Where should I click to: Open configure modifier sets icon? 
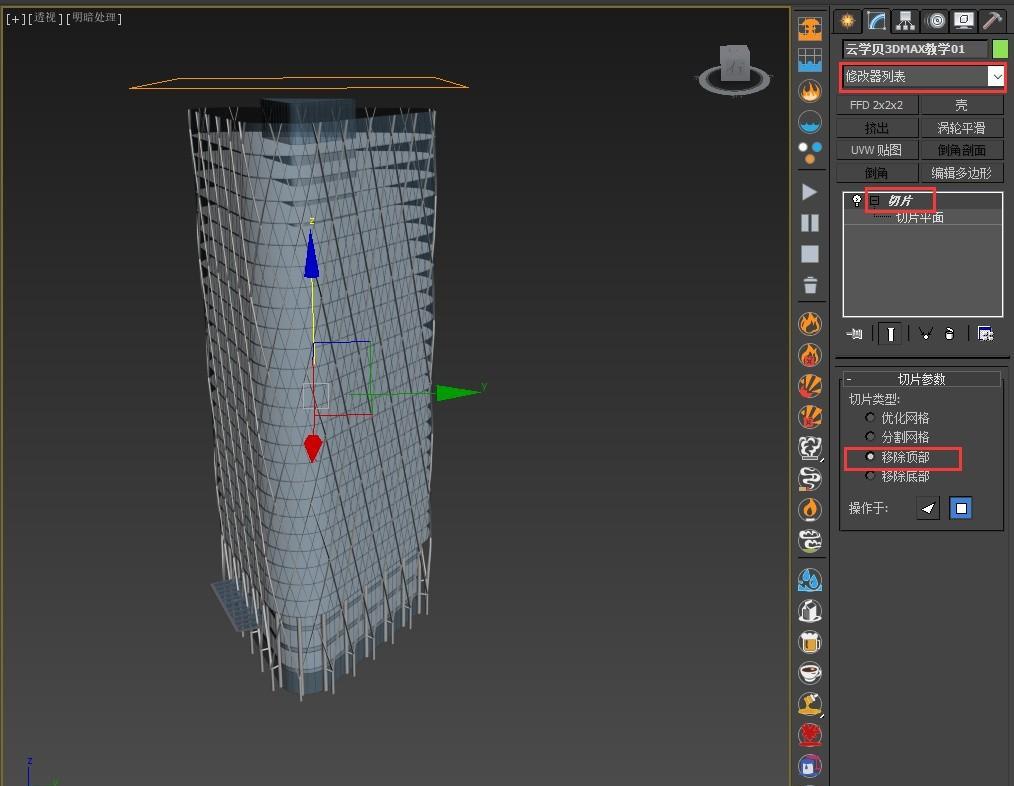pyautogui.click(x=985, y=334)
